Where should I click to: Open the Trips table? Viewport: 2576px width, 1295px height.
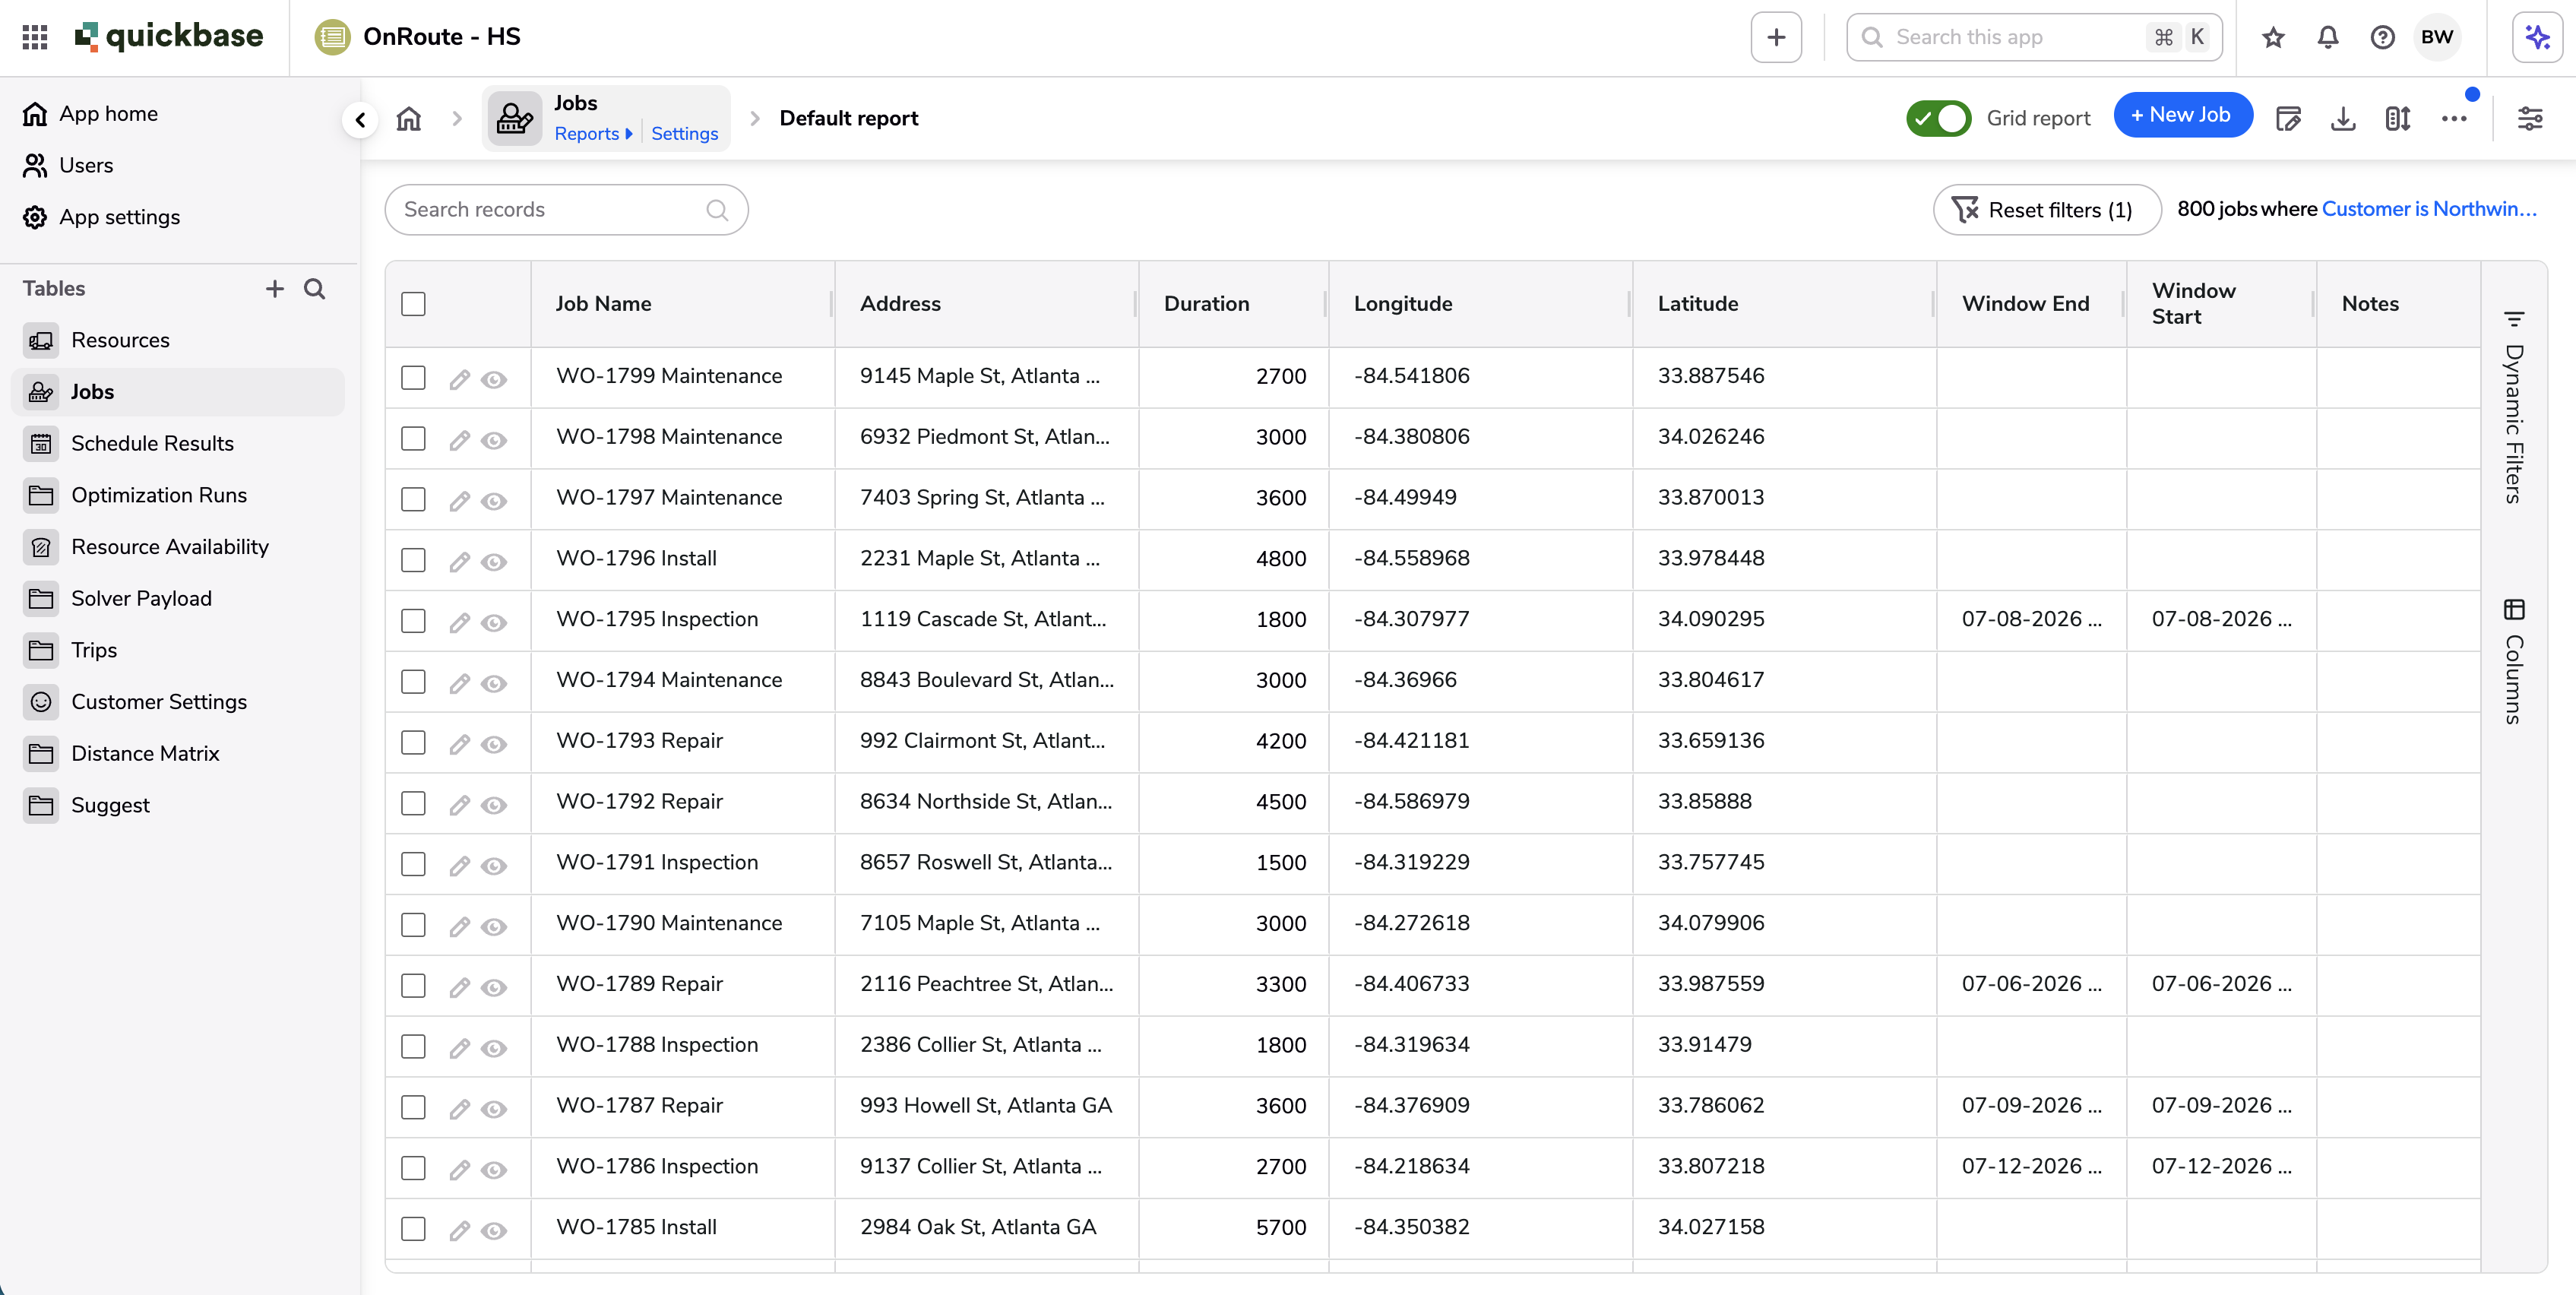coord(178,650)
